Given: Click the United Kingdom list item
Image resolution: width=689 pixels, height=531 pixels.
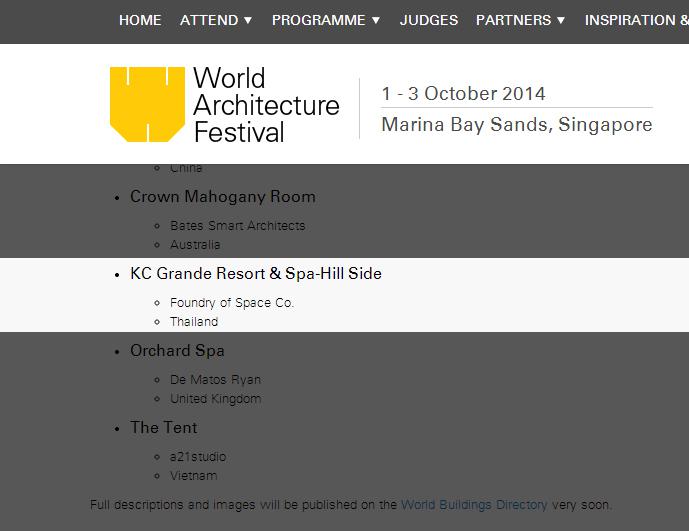Looking at the screenshot, I should point(215,399).
